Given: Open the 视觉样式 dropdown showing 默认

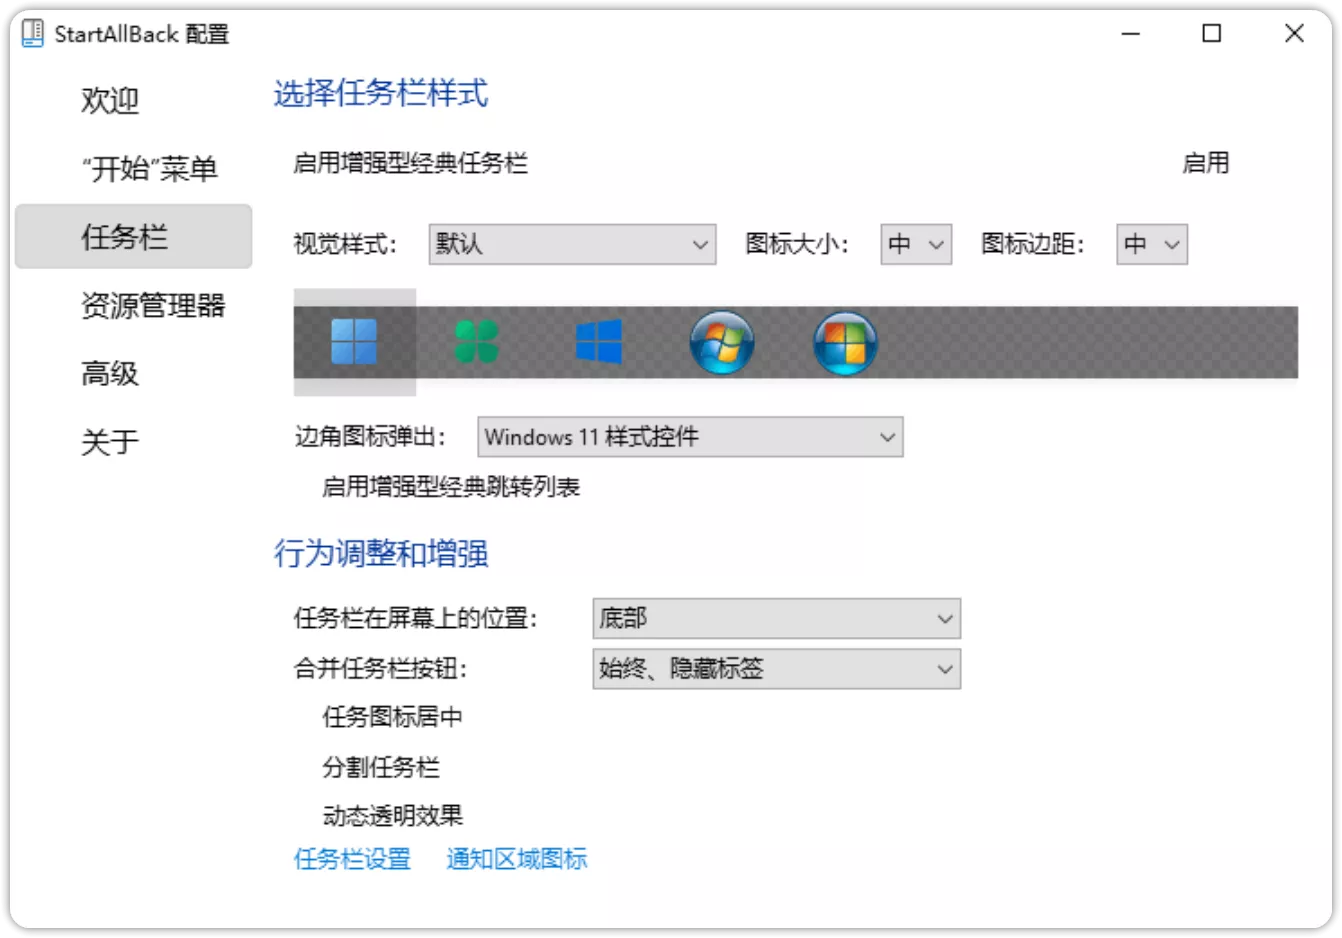Looking at the screenshot, I should pyautogui.click(x=572, y=244).
